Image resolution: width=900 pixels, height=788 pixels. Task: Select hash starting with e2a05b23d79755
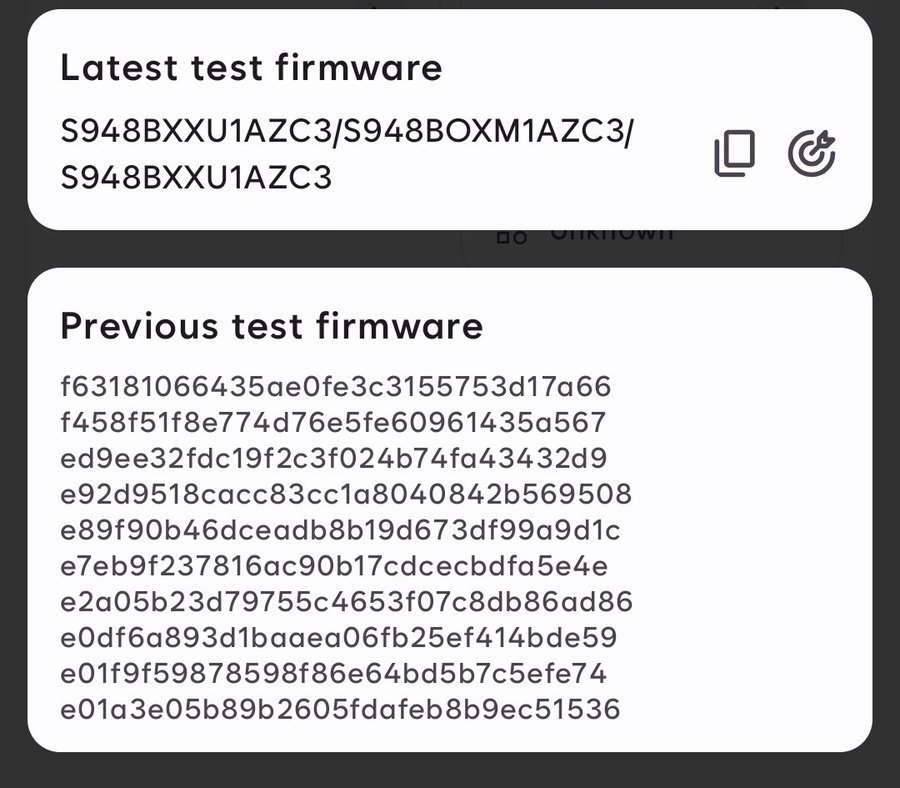click(340, 602)
